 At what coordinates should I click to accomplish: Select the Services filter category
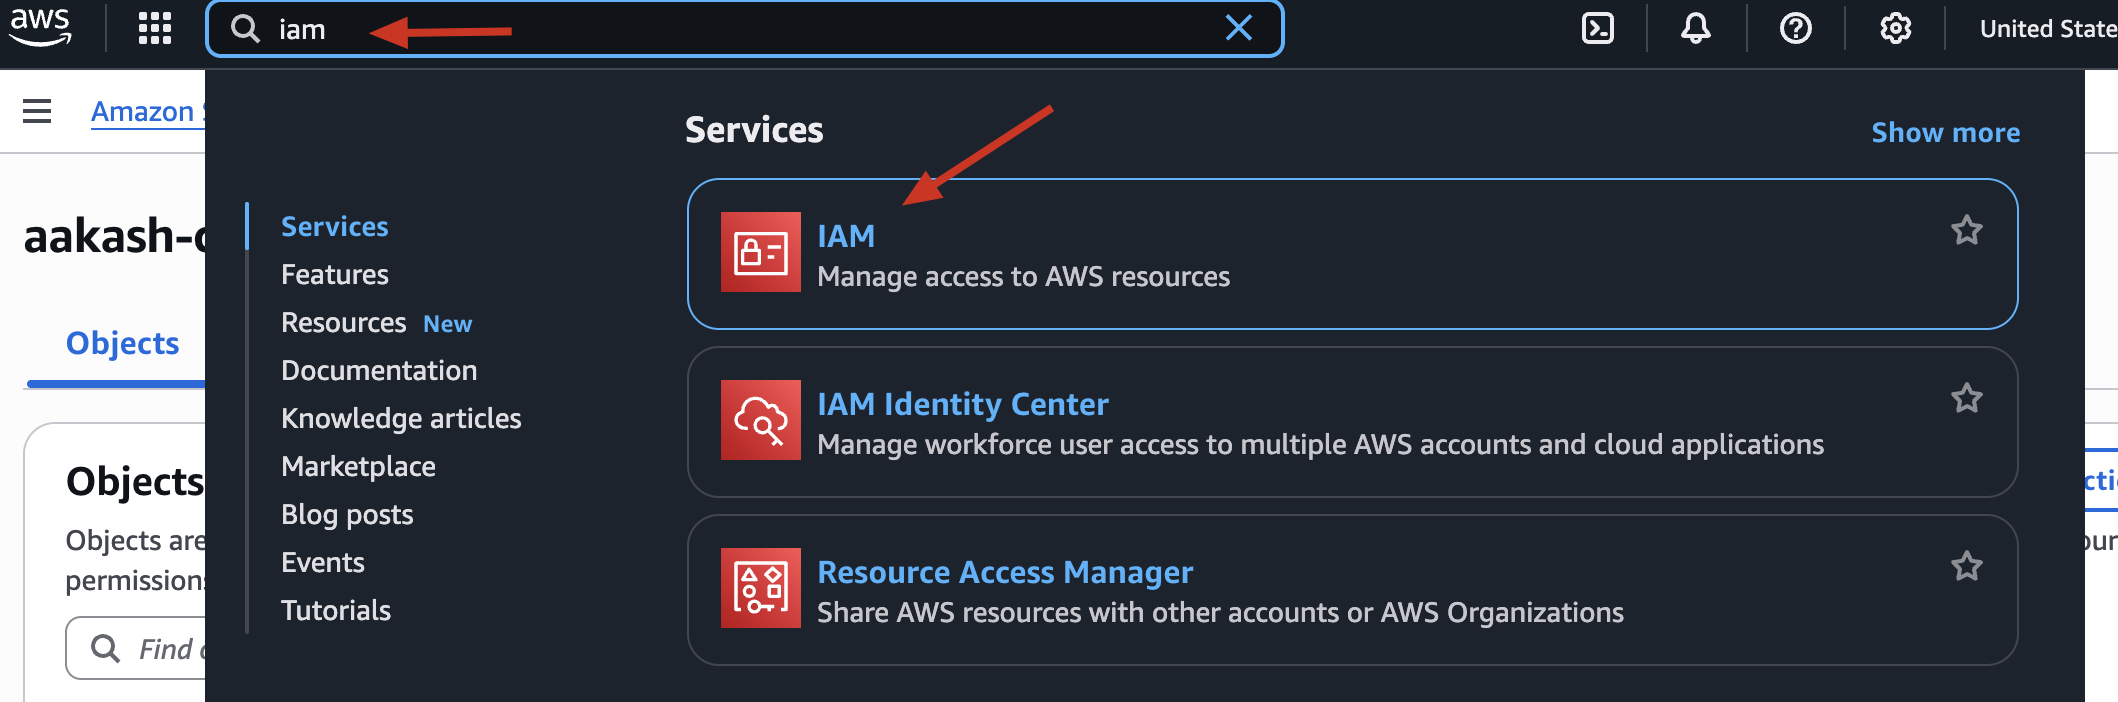334,227
